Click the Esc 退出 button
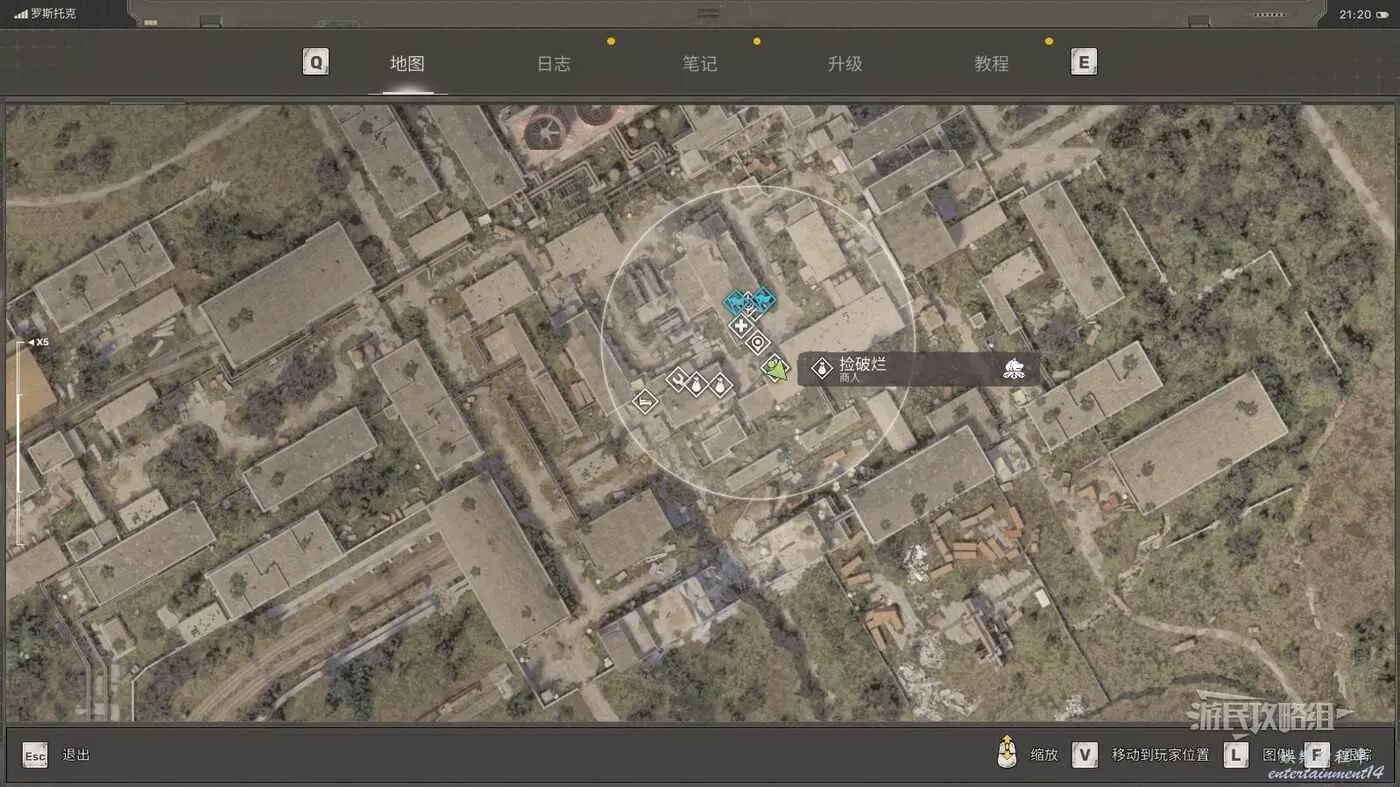The height and width of the screenshot is (787, 1400). (x=35, y=755)
